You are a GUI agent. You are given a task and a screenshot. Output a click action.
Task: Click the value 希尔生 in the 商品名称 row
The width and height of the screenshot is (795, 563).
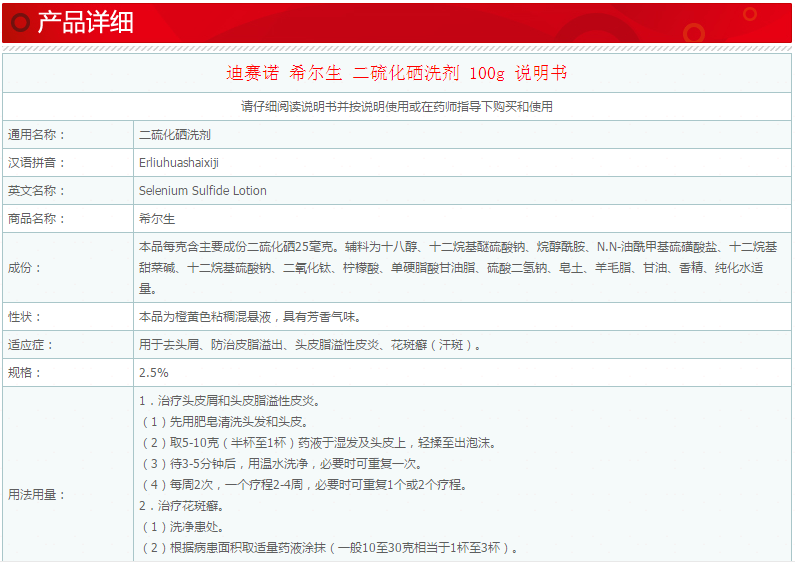[x=157, y=219]
